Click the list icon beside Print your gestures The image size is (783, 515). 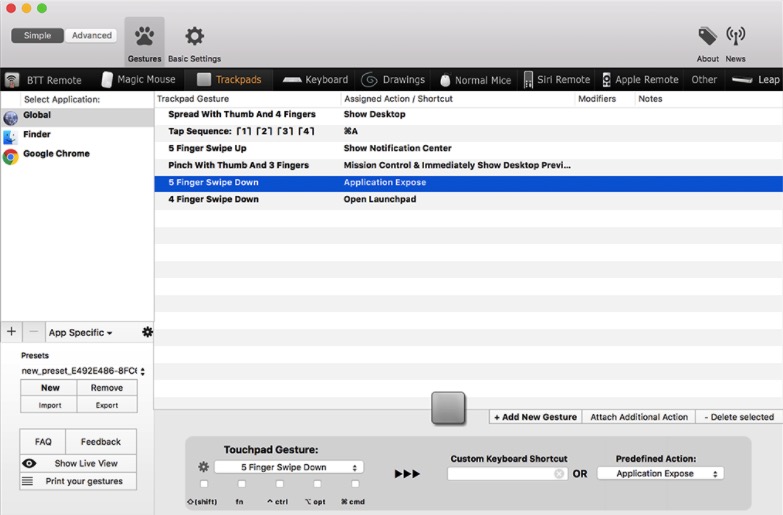click(27, 481)
